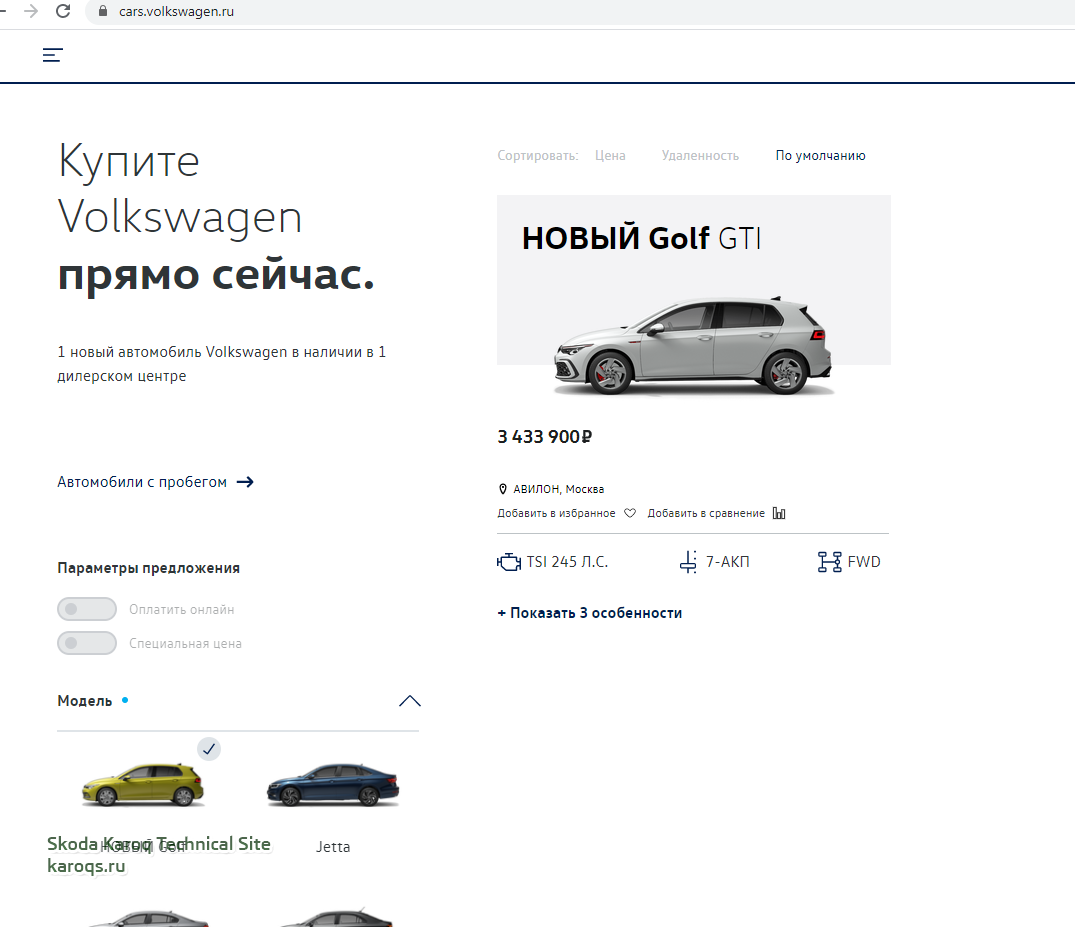The height and width of the screenshot is (927, 1075).
Task: Click the heart favorites icon
Action: 630,513
